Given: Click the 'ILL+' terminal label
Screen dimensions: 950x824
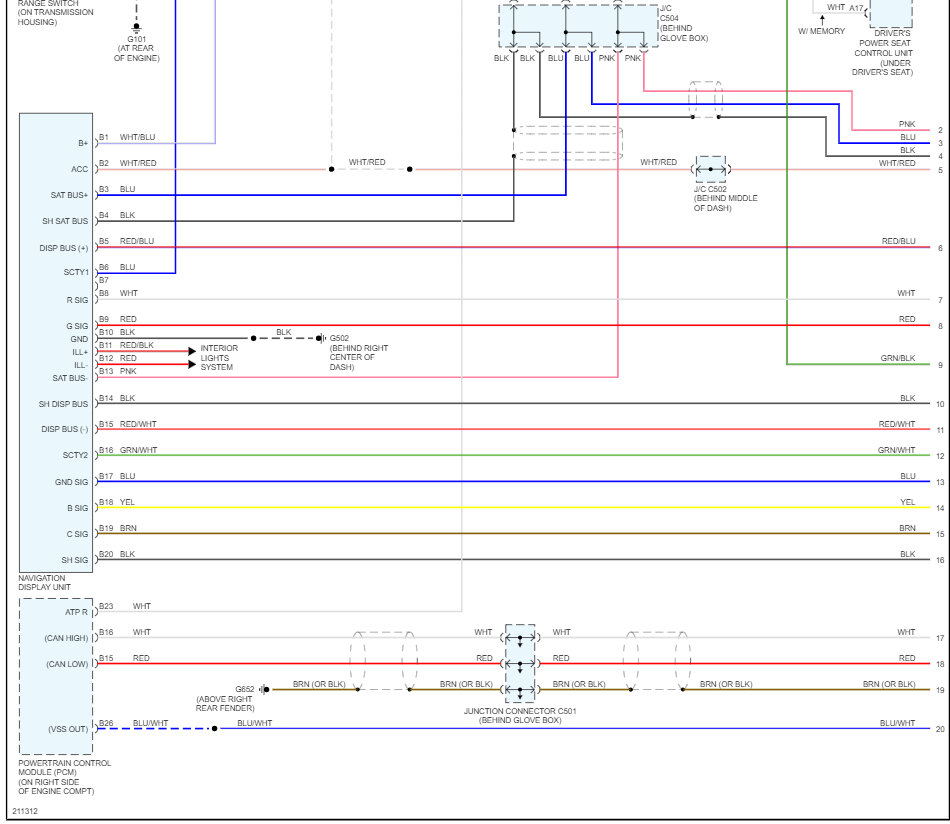Looking at the screenshot, I should [80, 352].
